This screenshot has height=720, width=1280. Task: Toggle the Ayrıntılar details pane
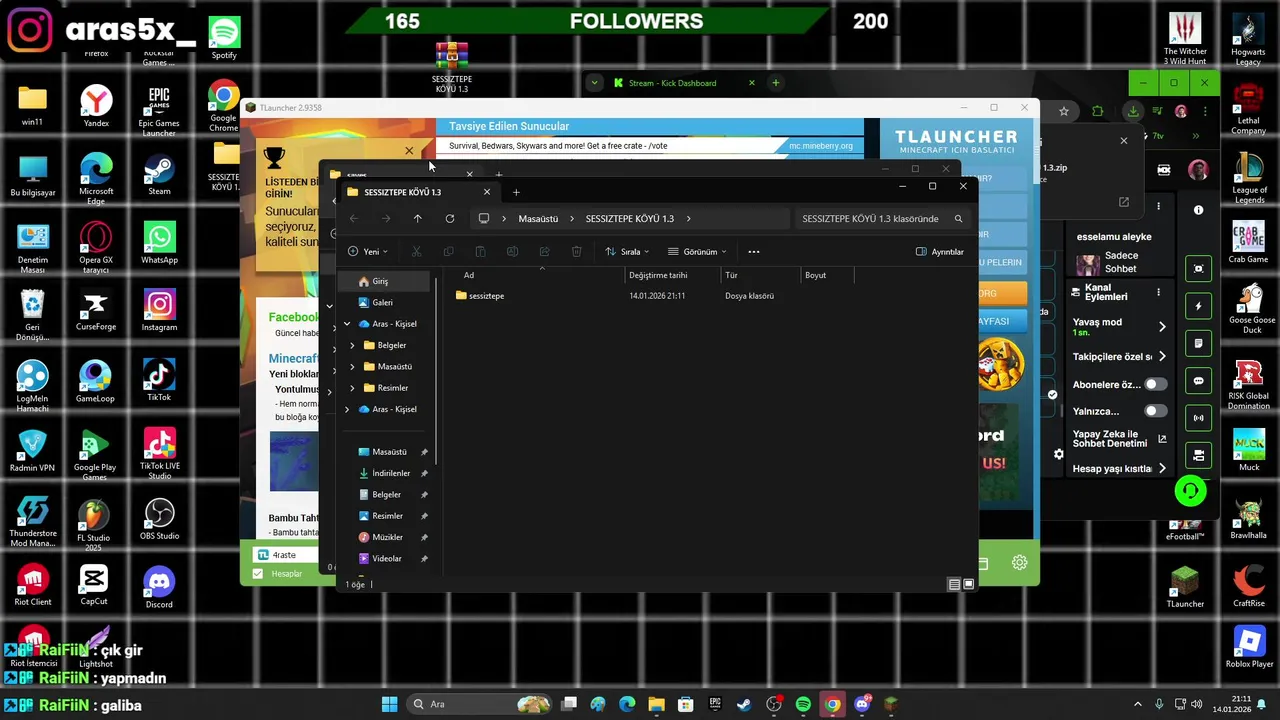click(940, 252)
